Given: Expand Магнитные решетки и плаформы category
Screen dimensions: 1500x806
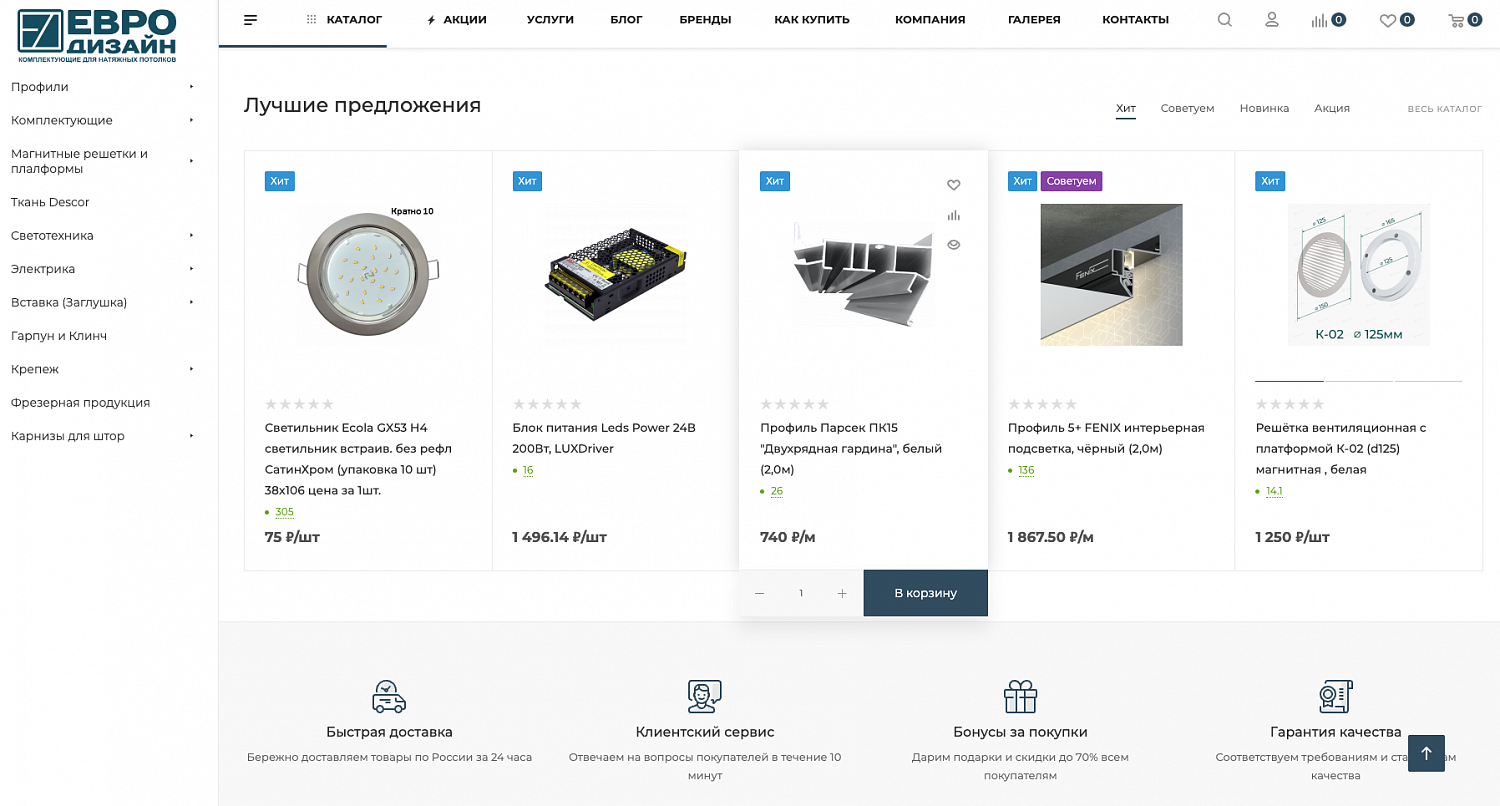Looking at the screenshot, I should click(191, 160).
